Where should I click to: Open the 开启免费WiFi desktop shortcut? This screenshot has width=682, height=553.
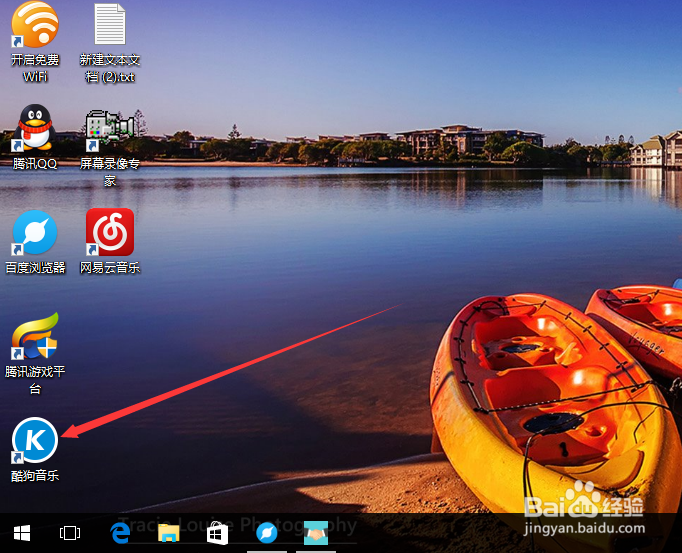coord(35,24)
